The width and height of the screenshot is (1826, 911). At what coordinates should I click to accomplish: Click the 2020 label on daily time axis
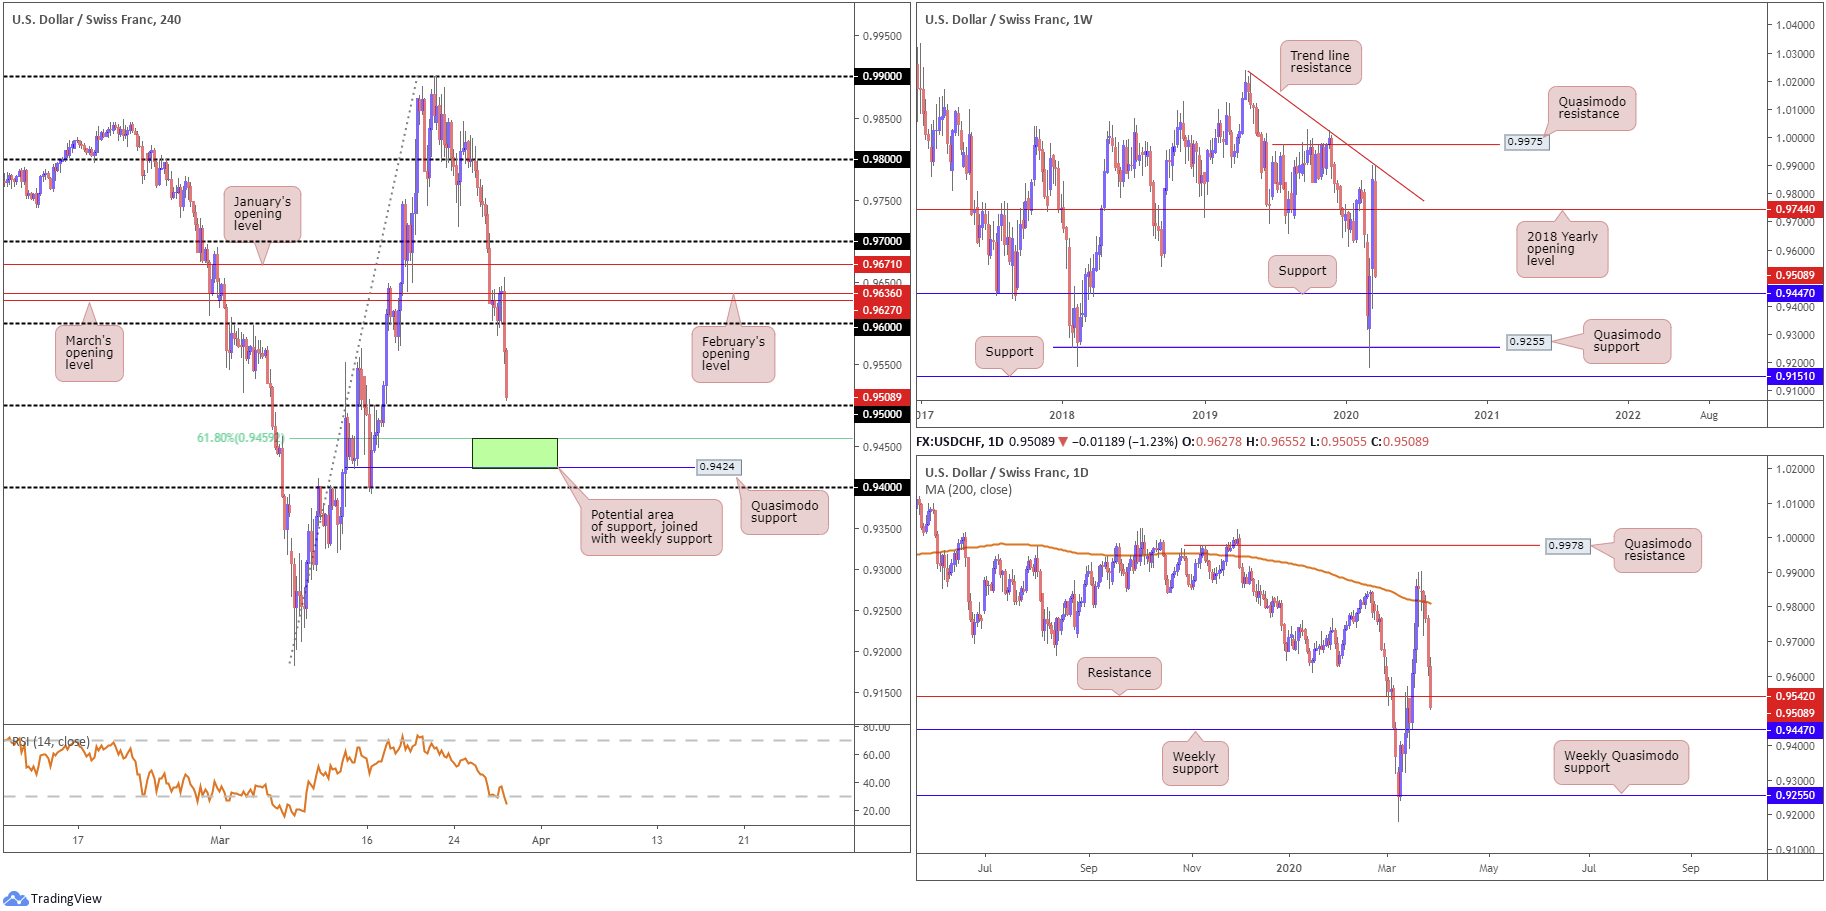coord(1289,868)
